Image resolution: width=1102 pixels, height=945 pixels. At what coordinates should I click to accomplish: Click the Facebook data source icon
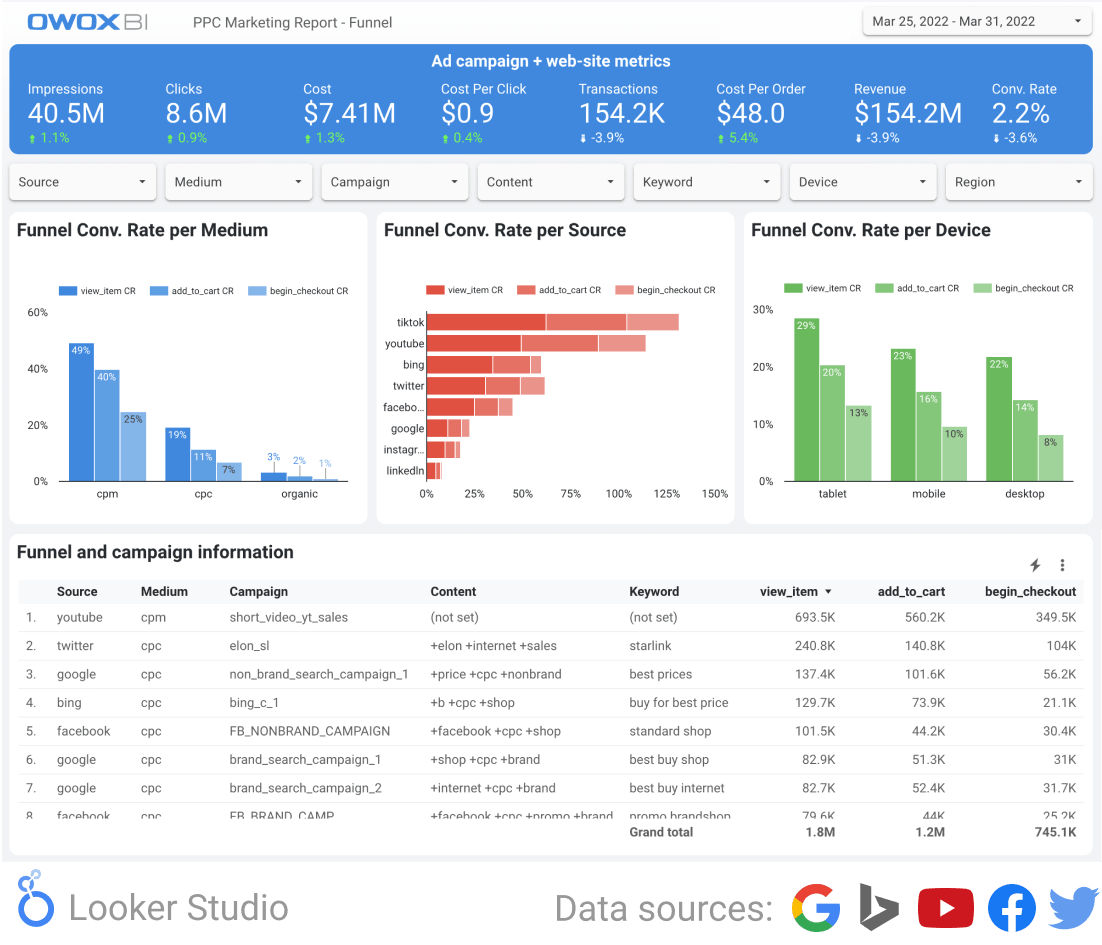[x=1011, y=907]
